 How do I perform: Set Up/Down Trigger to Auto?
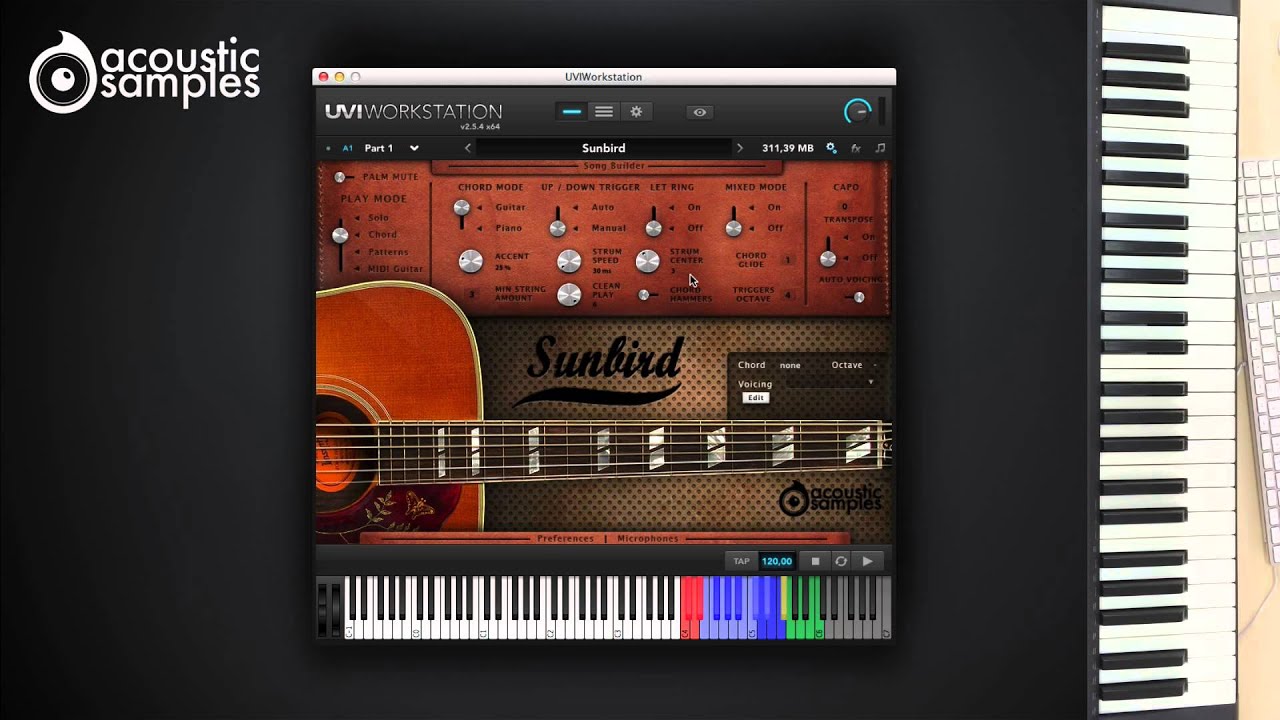(x=603, y=207)
